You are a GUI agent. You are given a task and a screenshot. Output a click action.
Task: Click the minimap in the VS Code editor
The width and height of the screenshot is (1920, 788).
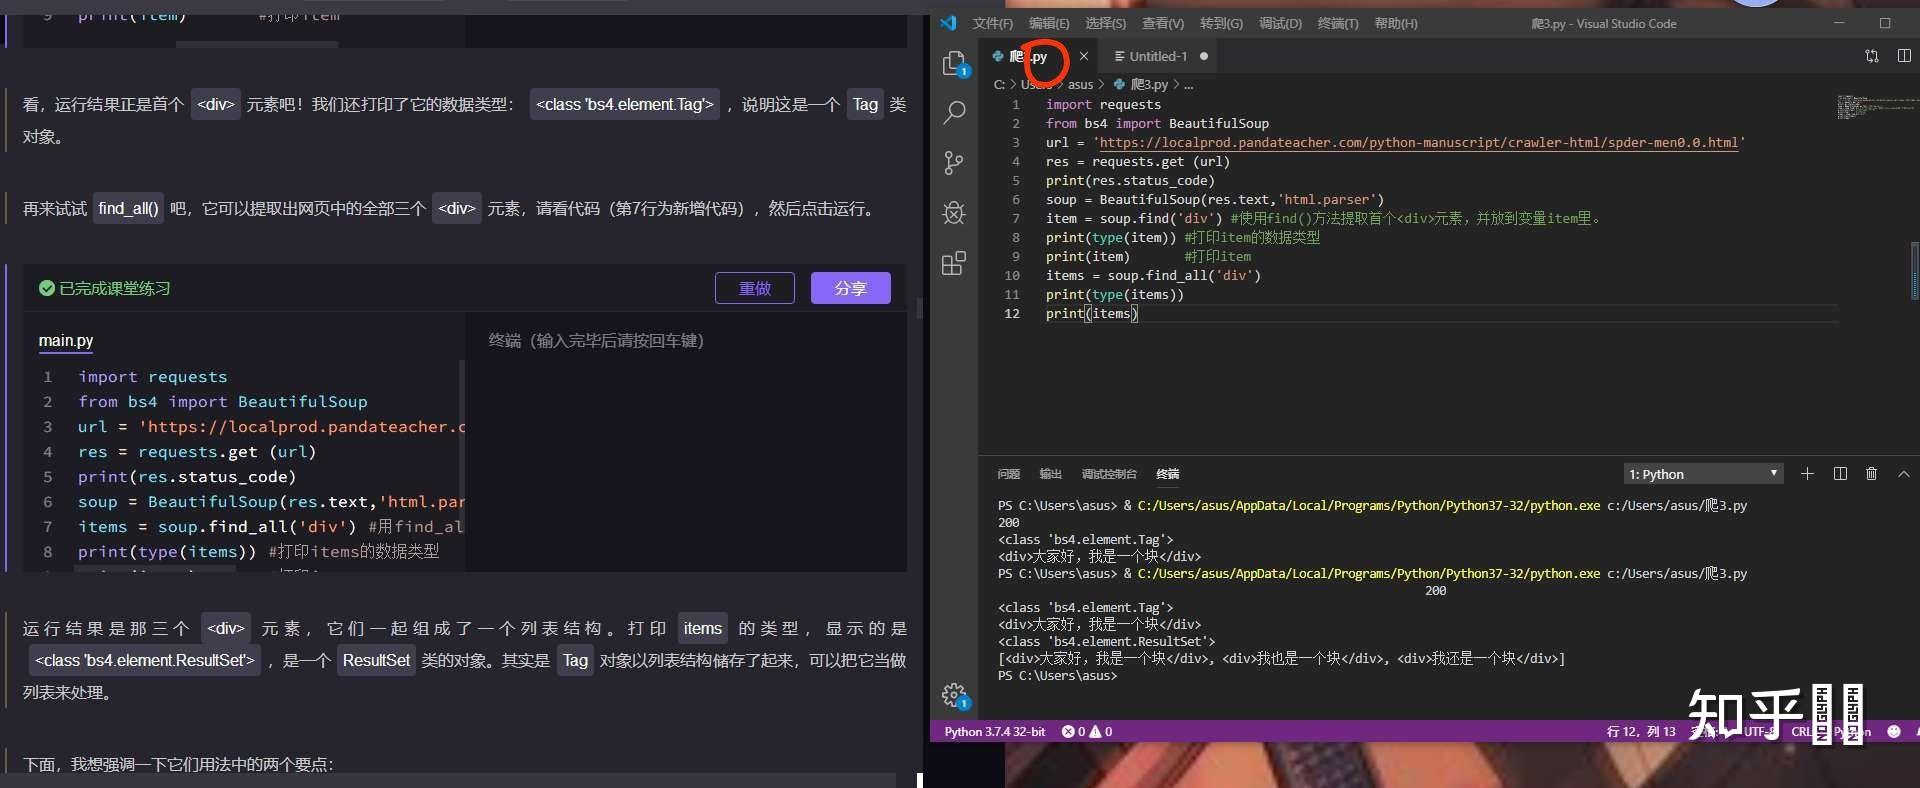(x=1876, y=106)
